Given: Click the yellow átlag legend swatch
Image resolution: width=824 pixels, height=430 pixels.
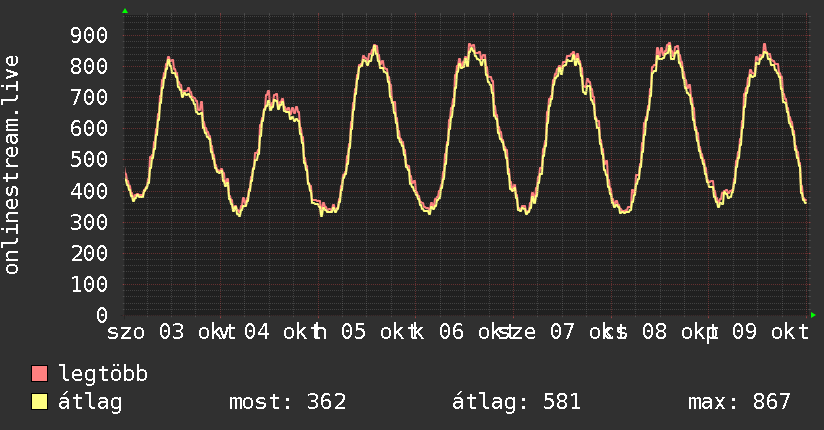Looking at the screenshot, I should pos(39,402).
